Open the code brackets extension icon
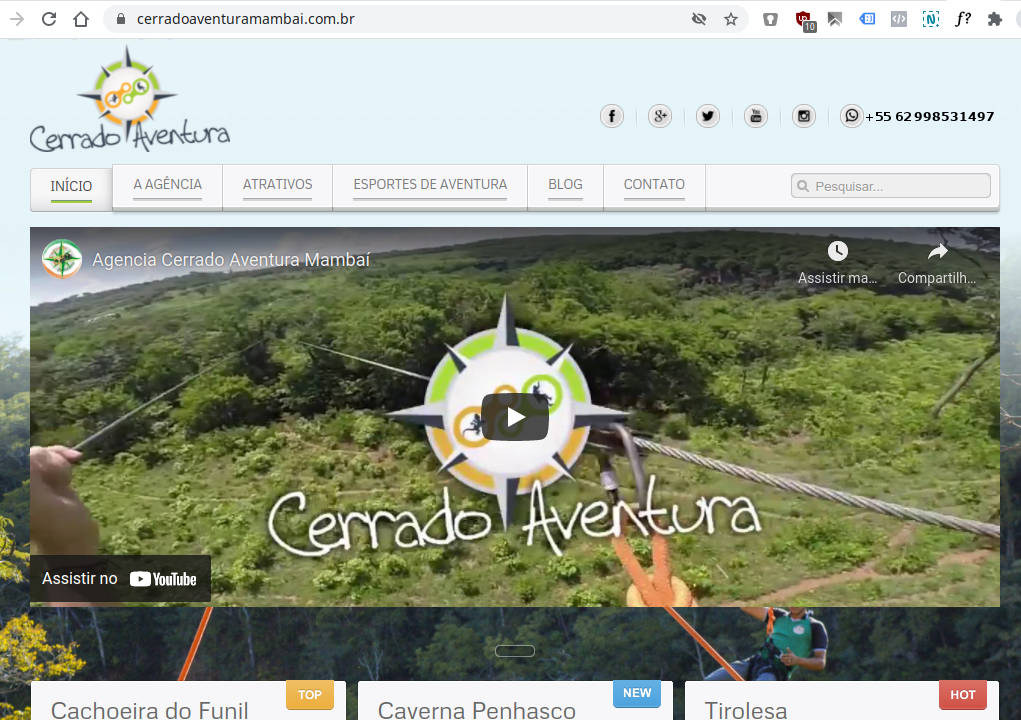This screenshot has height=720, width=1021. coord(899,19)
